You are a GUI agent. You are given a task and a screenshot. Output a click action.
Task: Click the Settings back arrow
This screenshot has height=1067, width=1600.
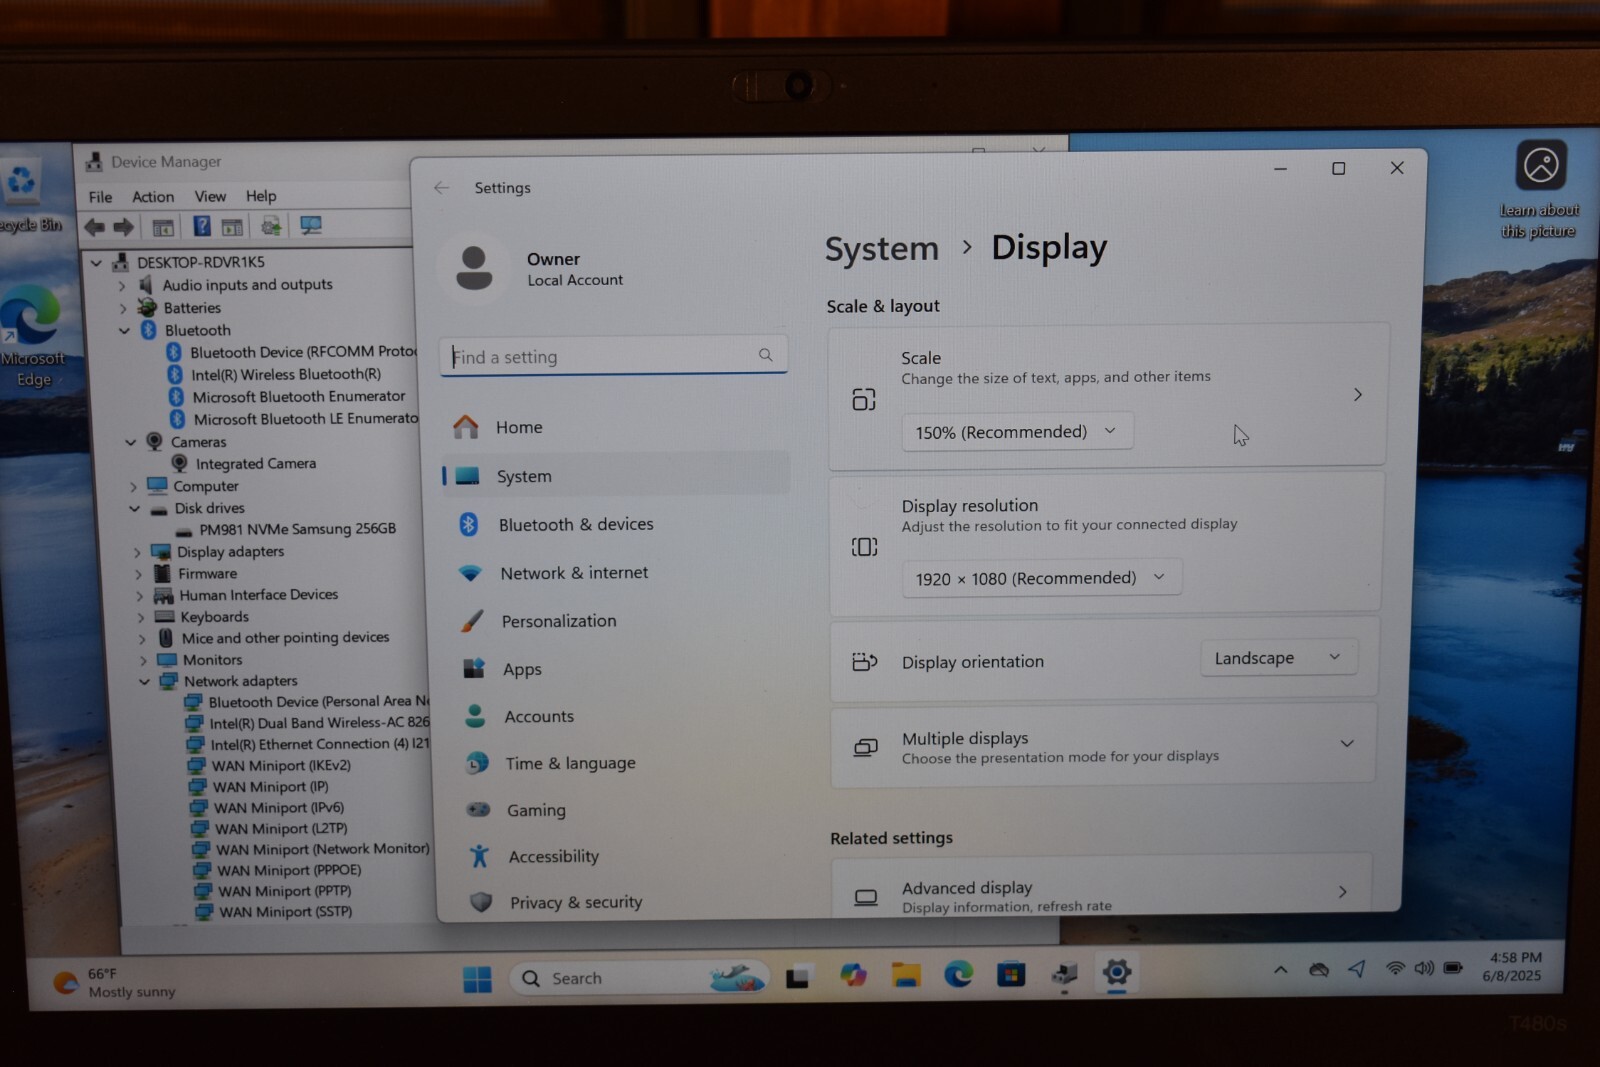point(441,188)
